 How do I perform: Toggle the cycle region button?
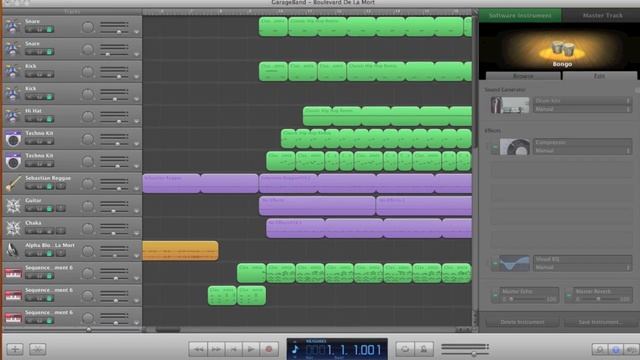(405, 349)
